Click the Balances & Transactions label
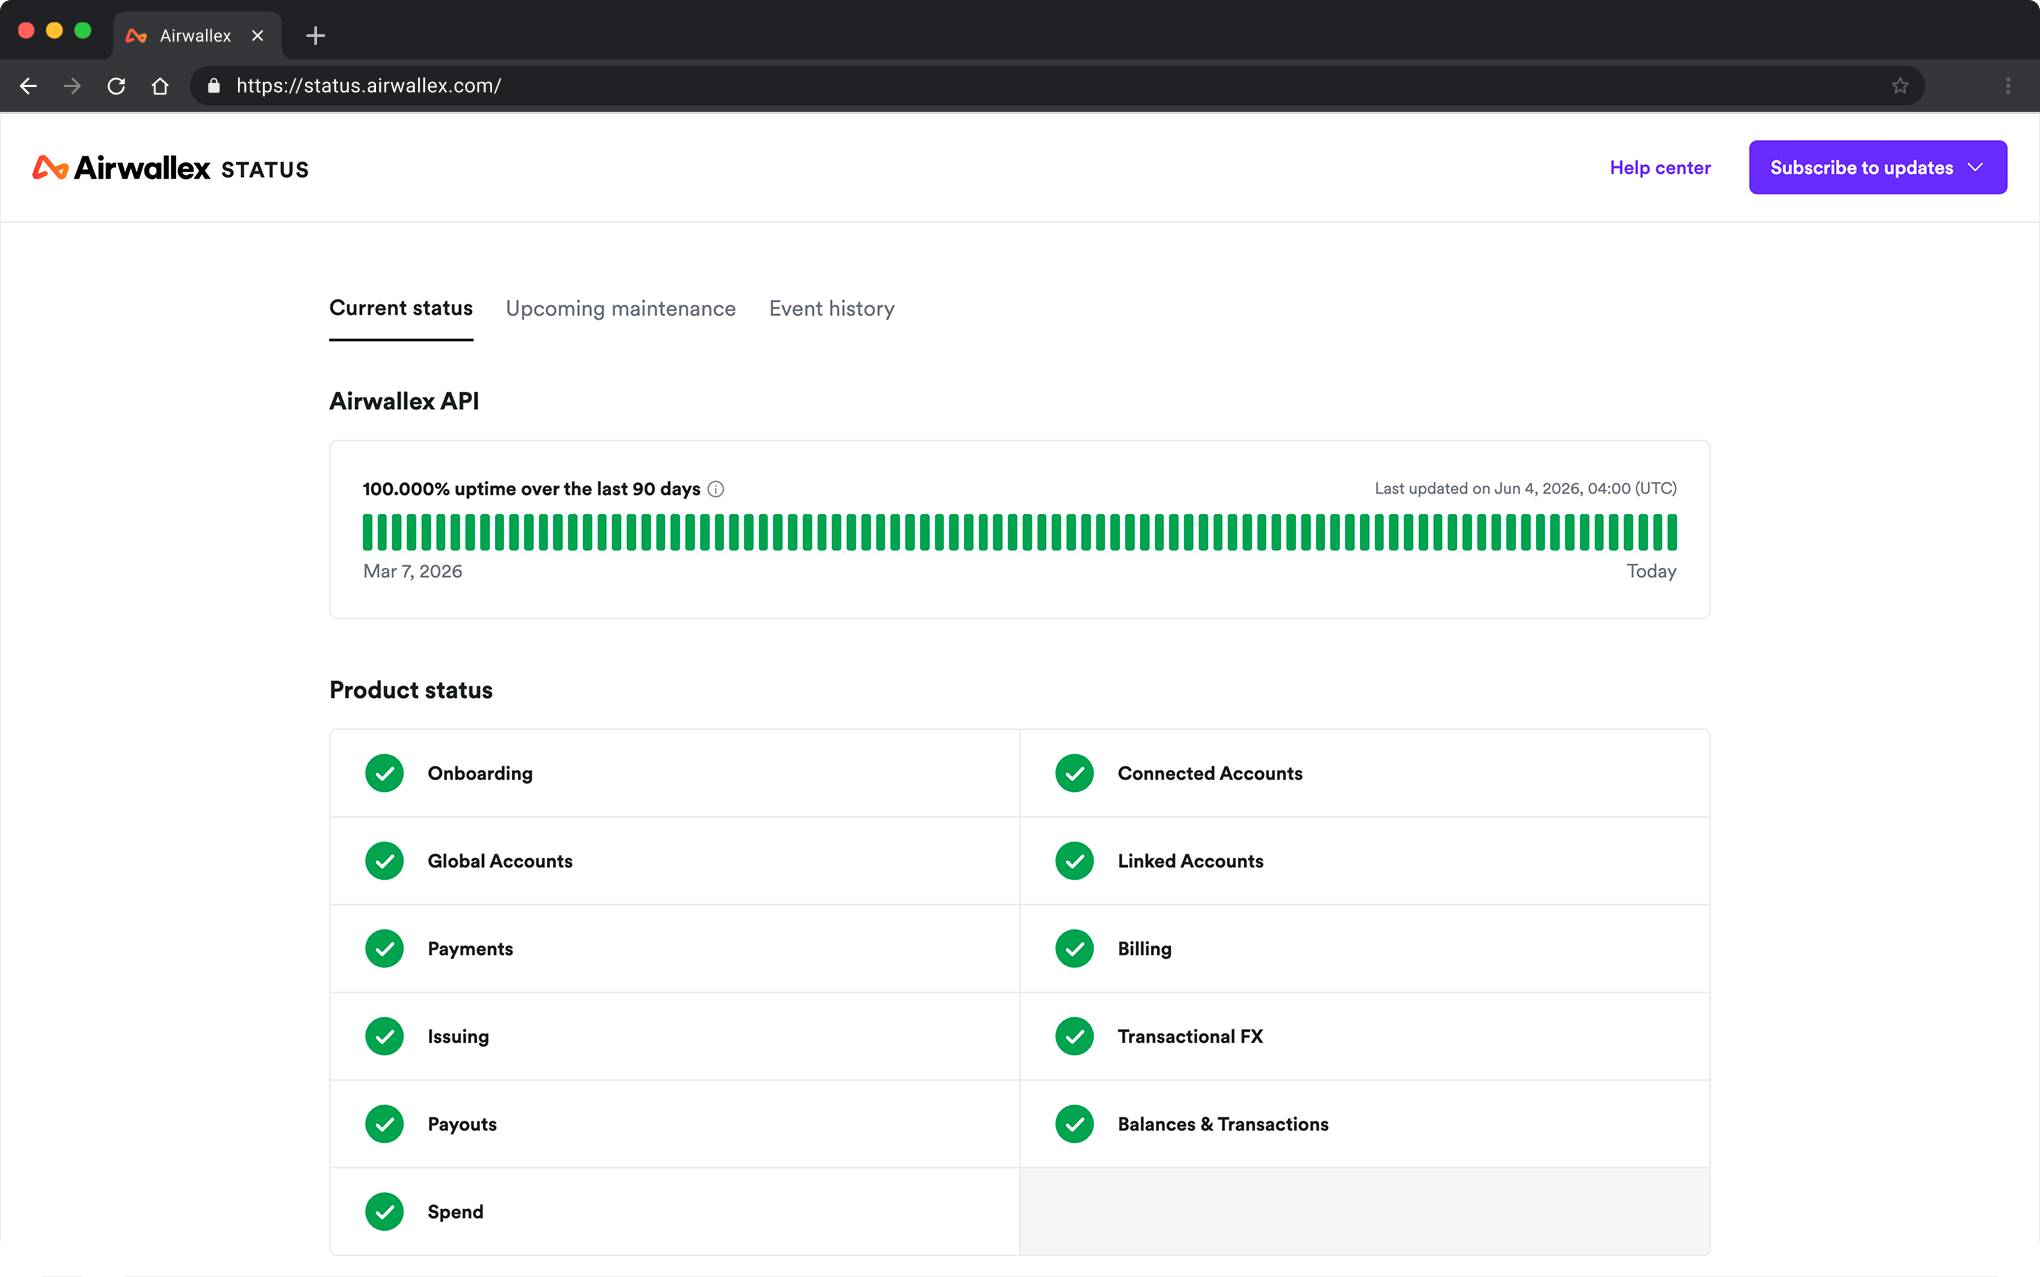Image resolution: width=2040 pixels, height=1277 pixels. click(x=1223, y=1124)
